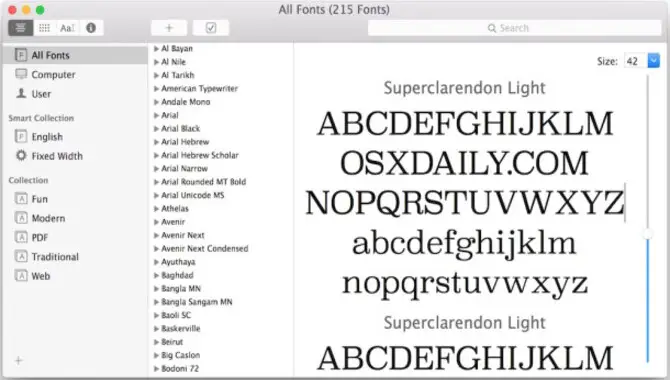
Task: Expand the Arial Black disclosure triangle
Action: (x=156, y=129)
